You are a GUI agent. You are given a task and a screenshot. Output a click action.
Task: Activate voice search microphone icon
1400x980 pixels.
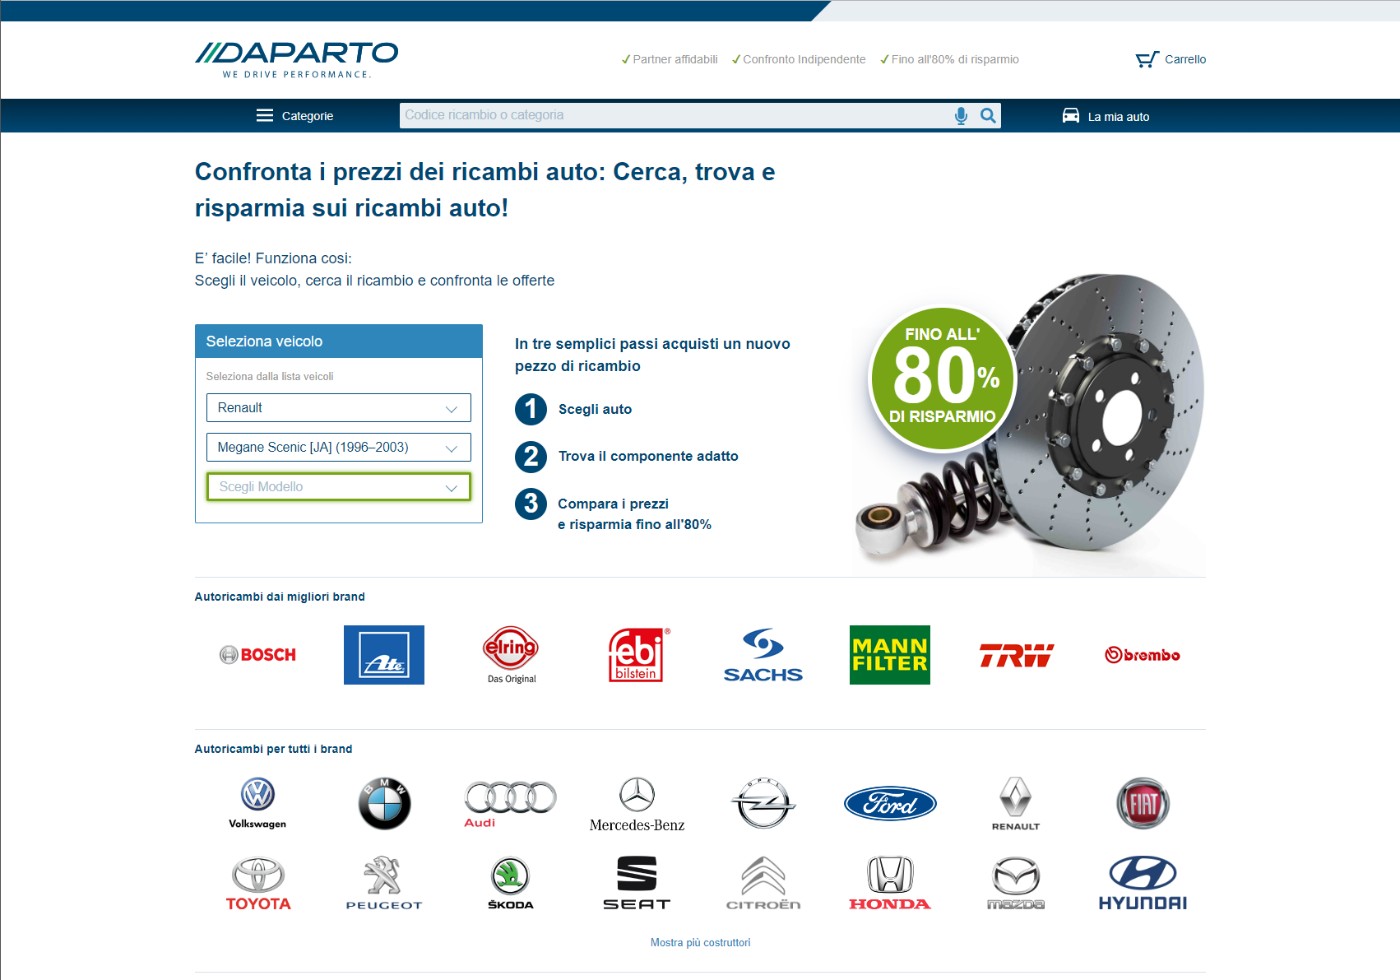coord(961,116)
